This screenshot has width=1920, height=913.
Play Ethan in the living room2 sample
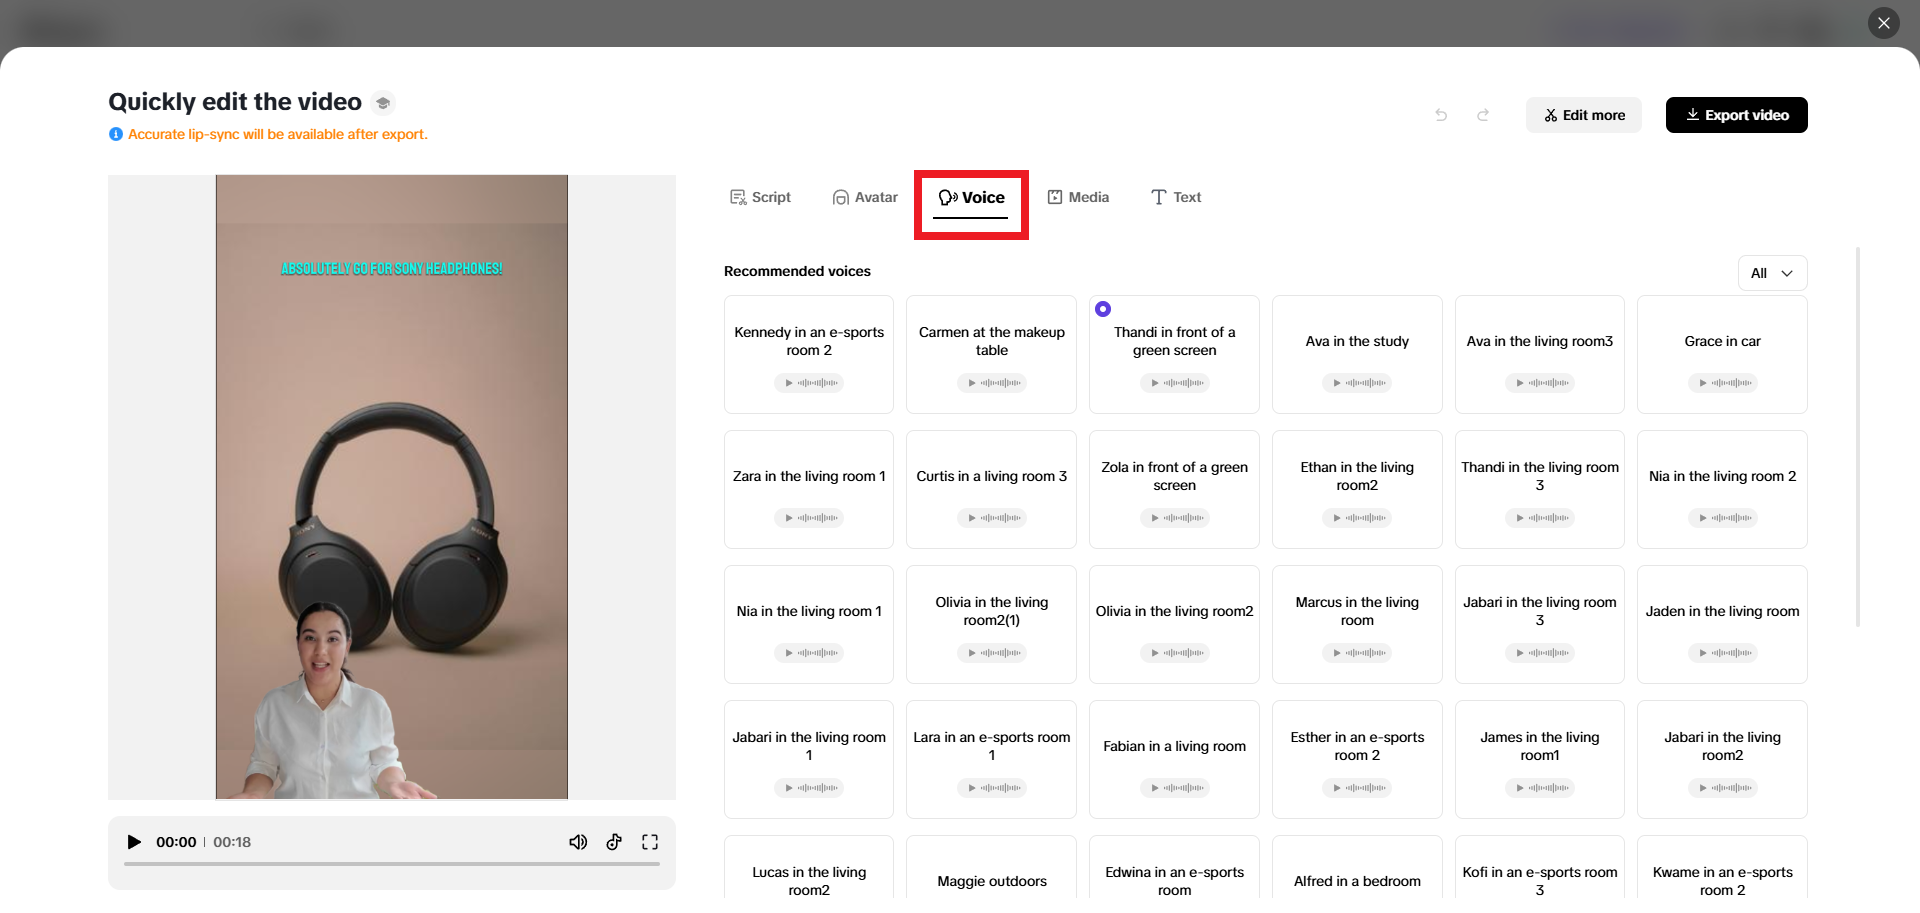point(1357,518)
